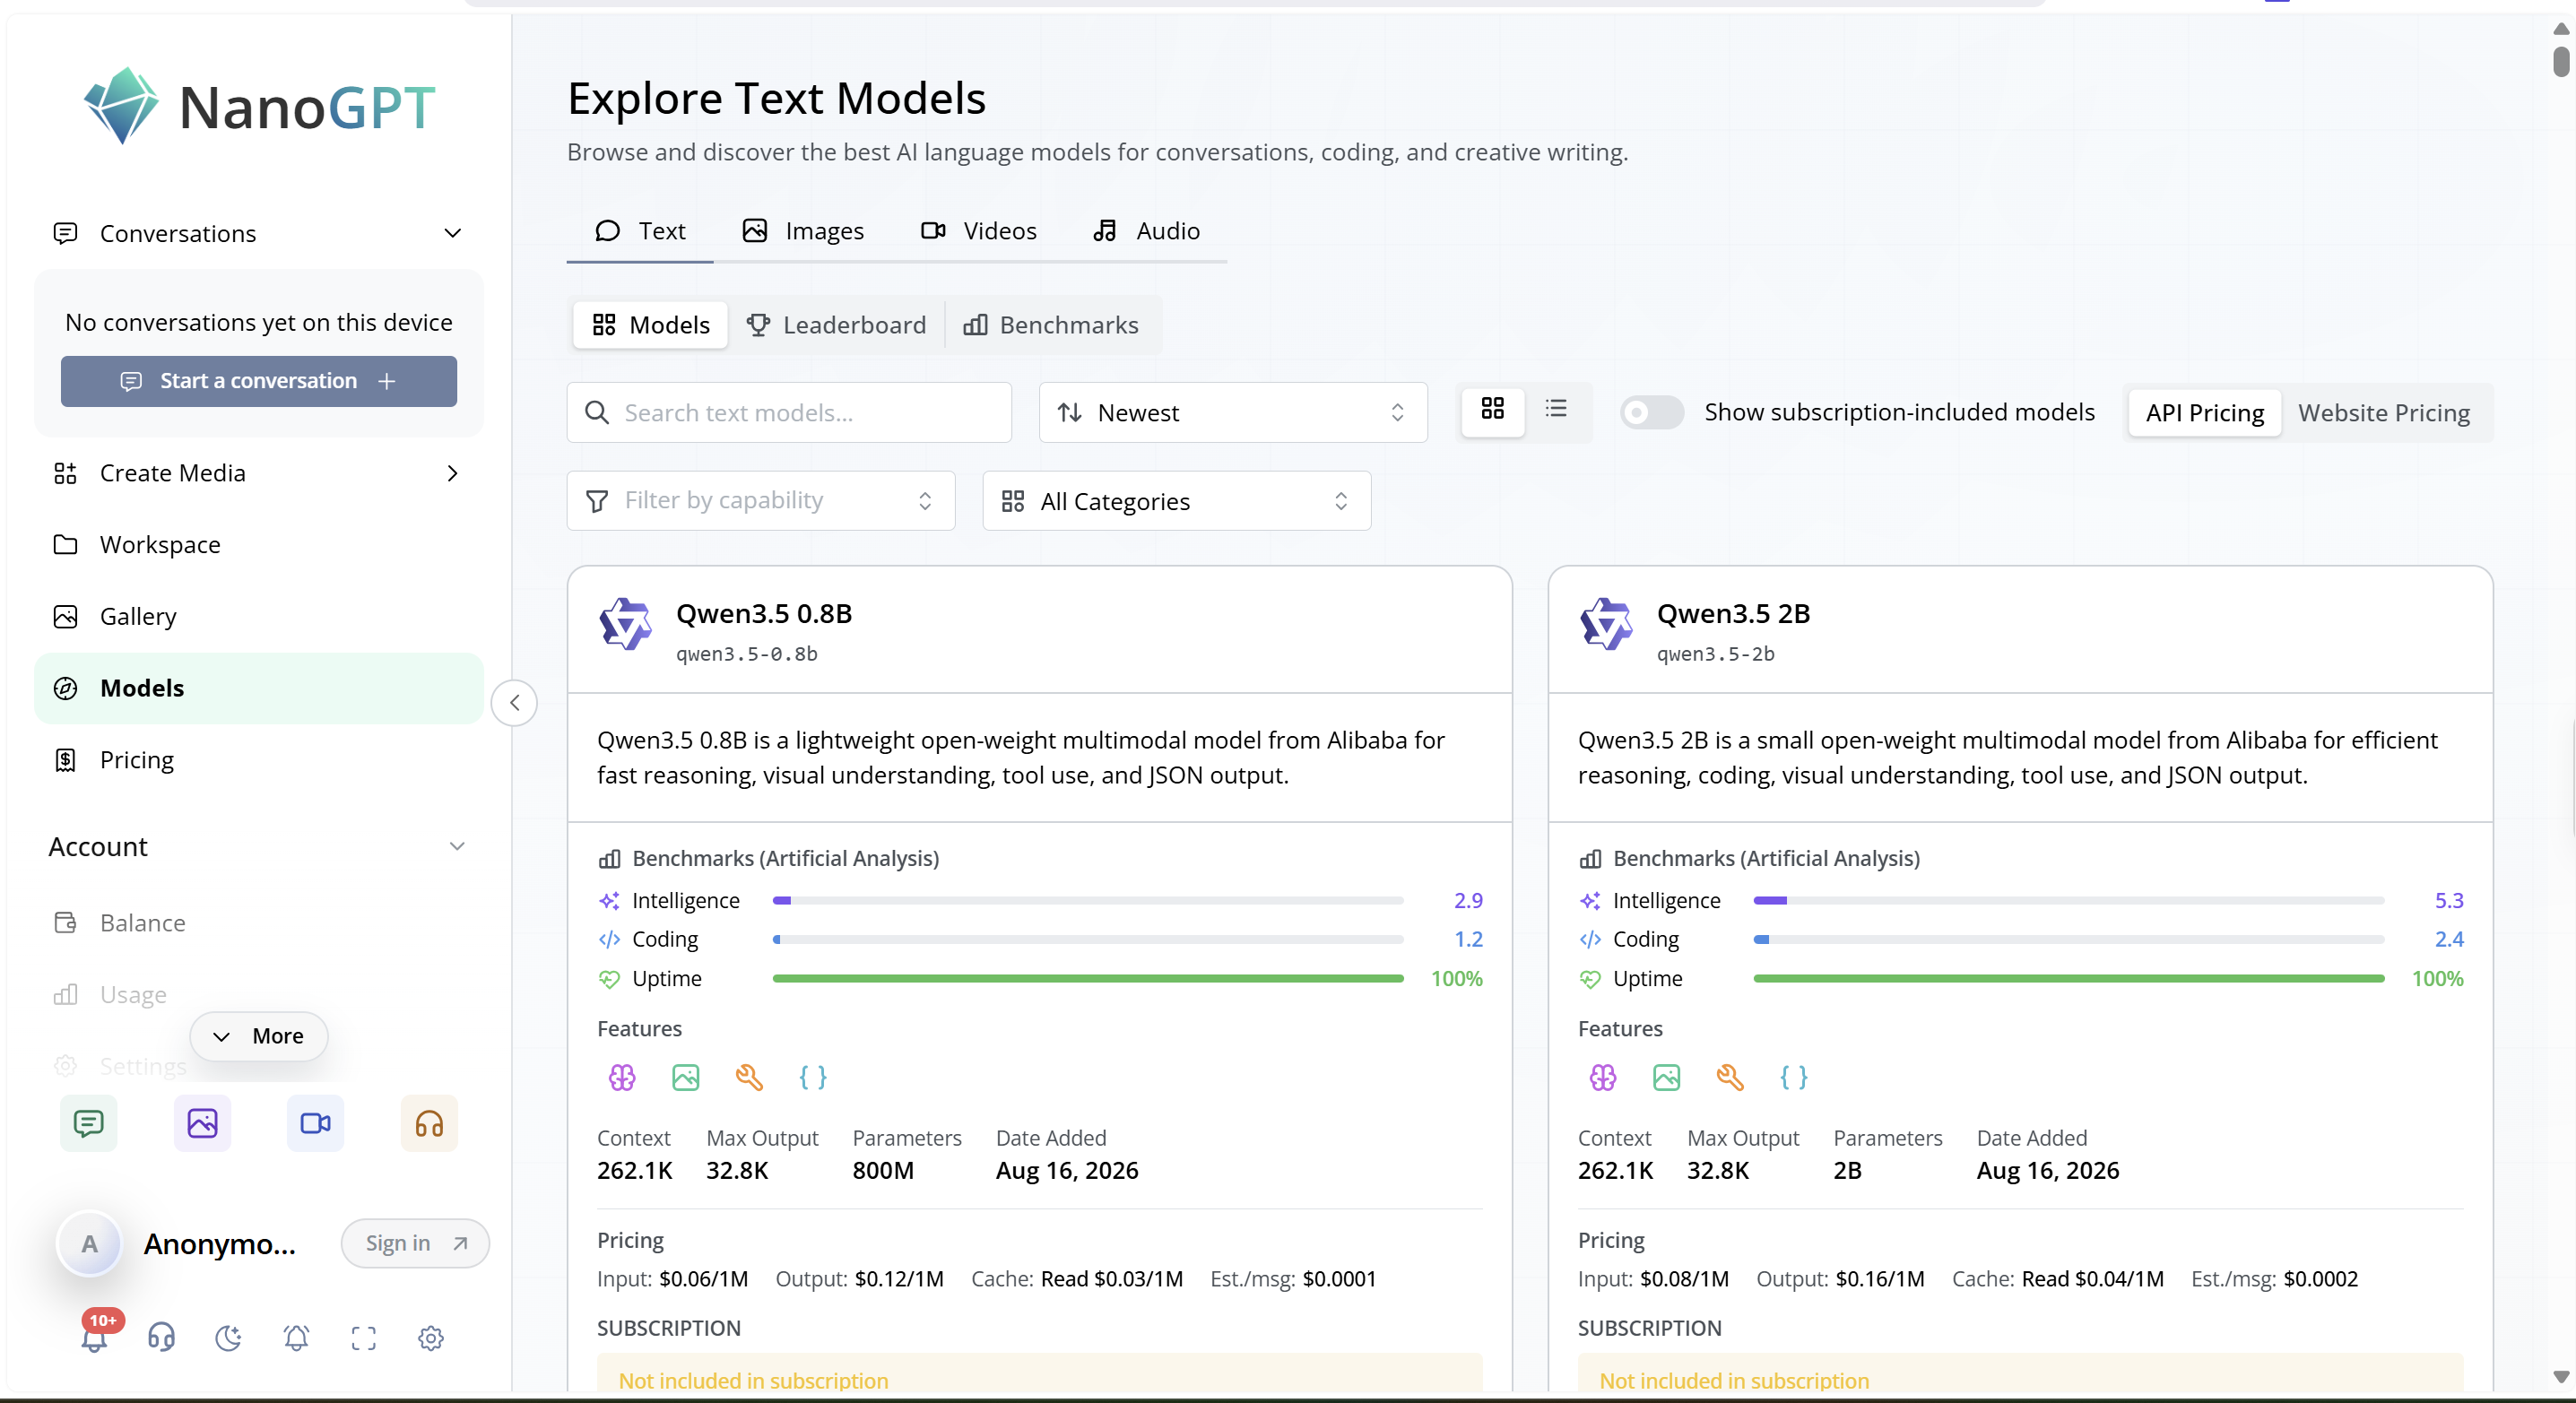Click the alert bell icon in footer
Viewport: 2576px width, 1403px height.
[296, 1337]
